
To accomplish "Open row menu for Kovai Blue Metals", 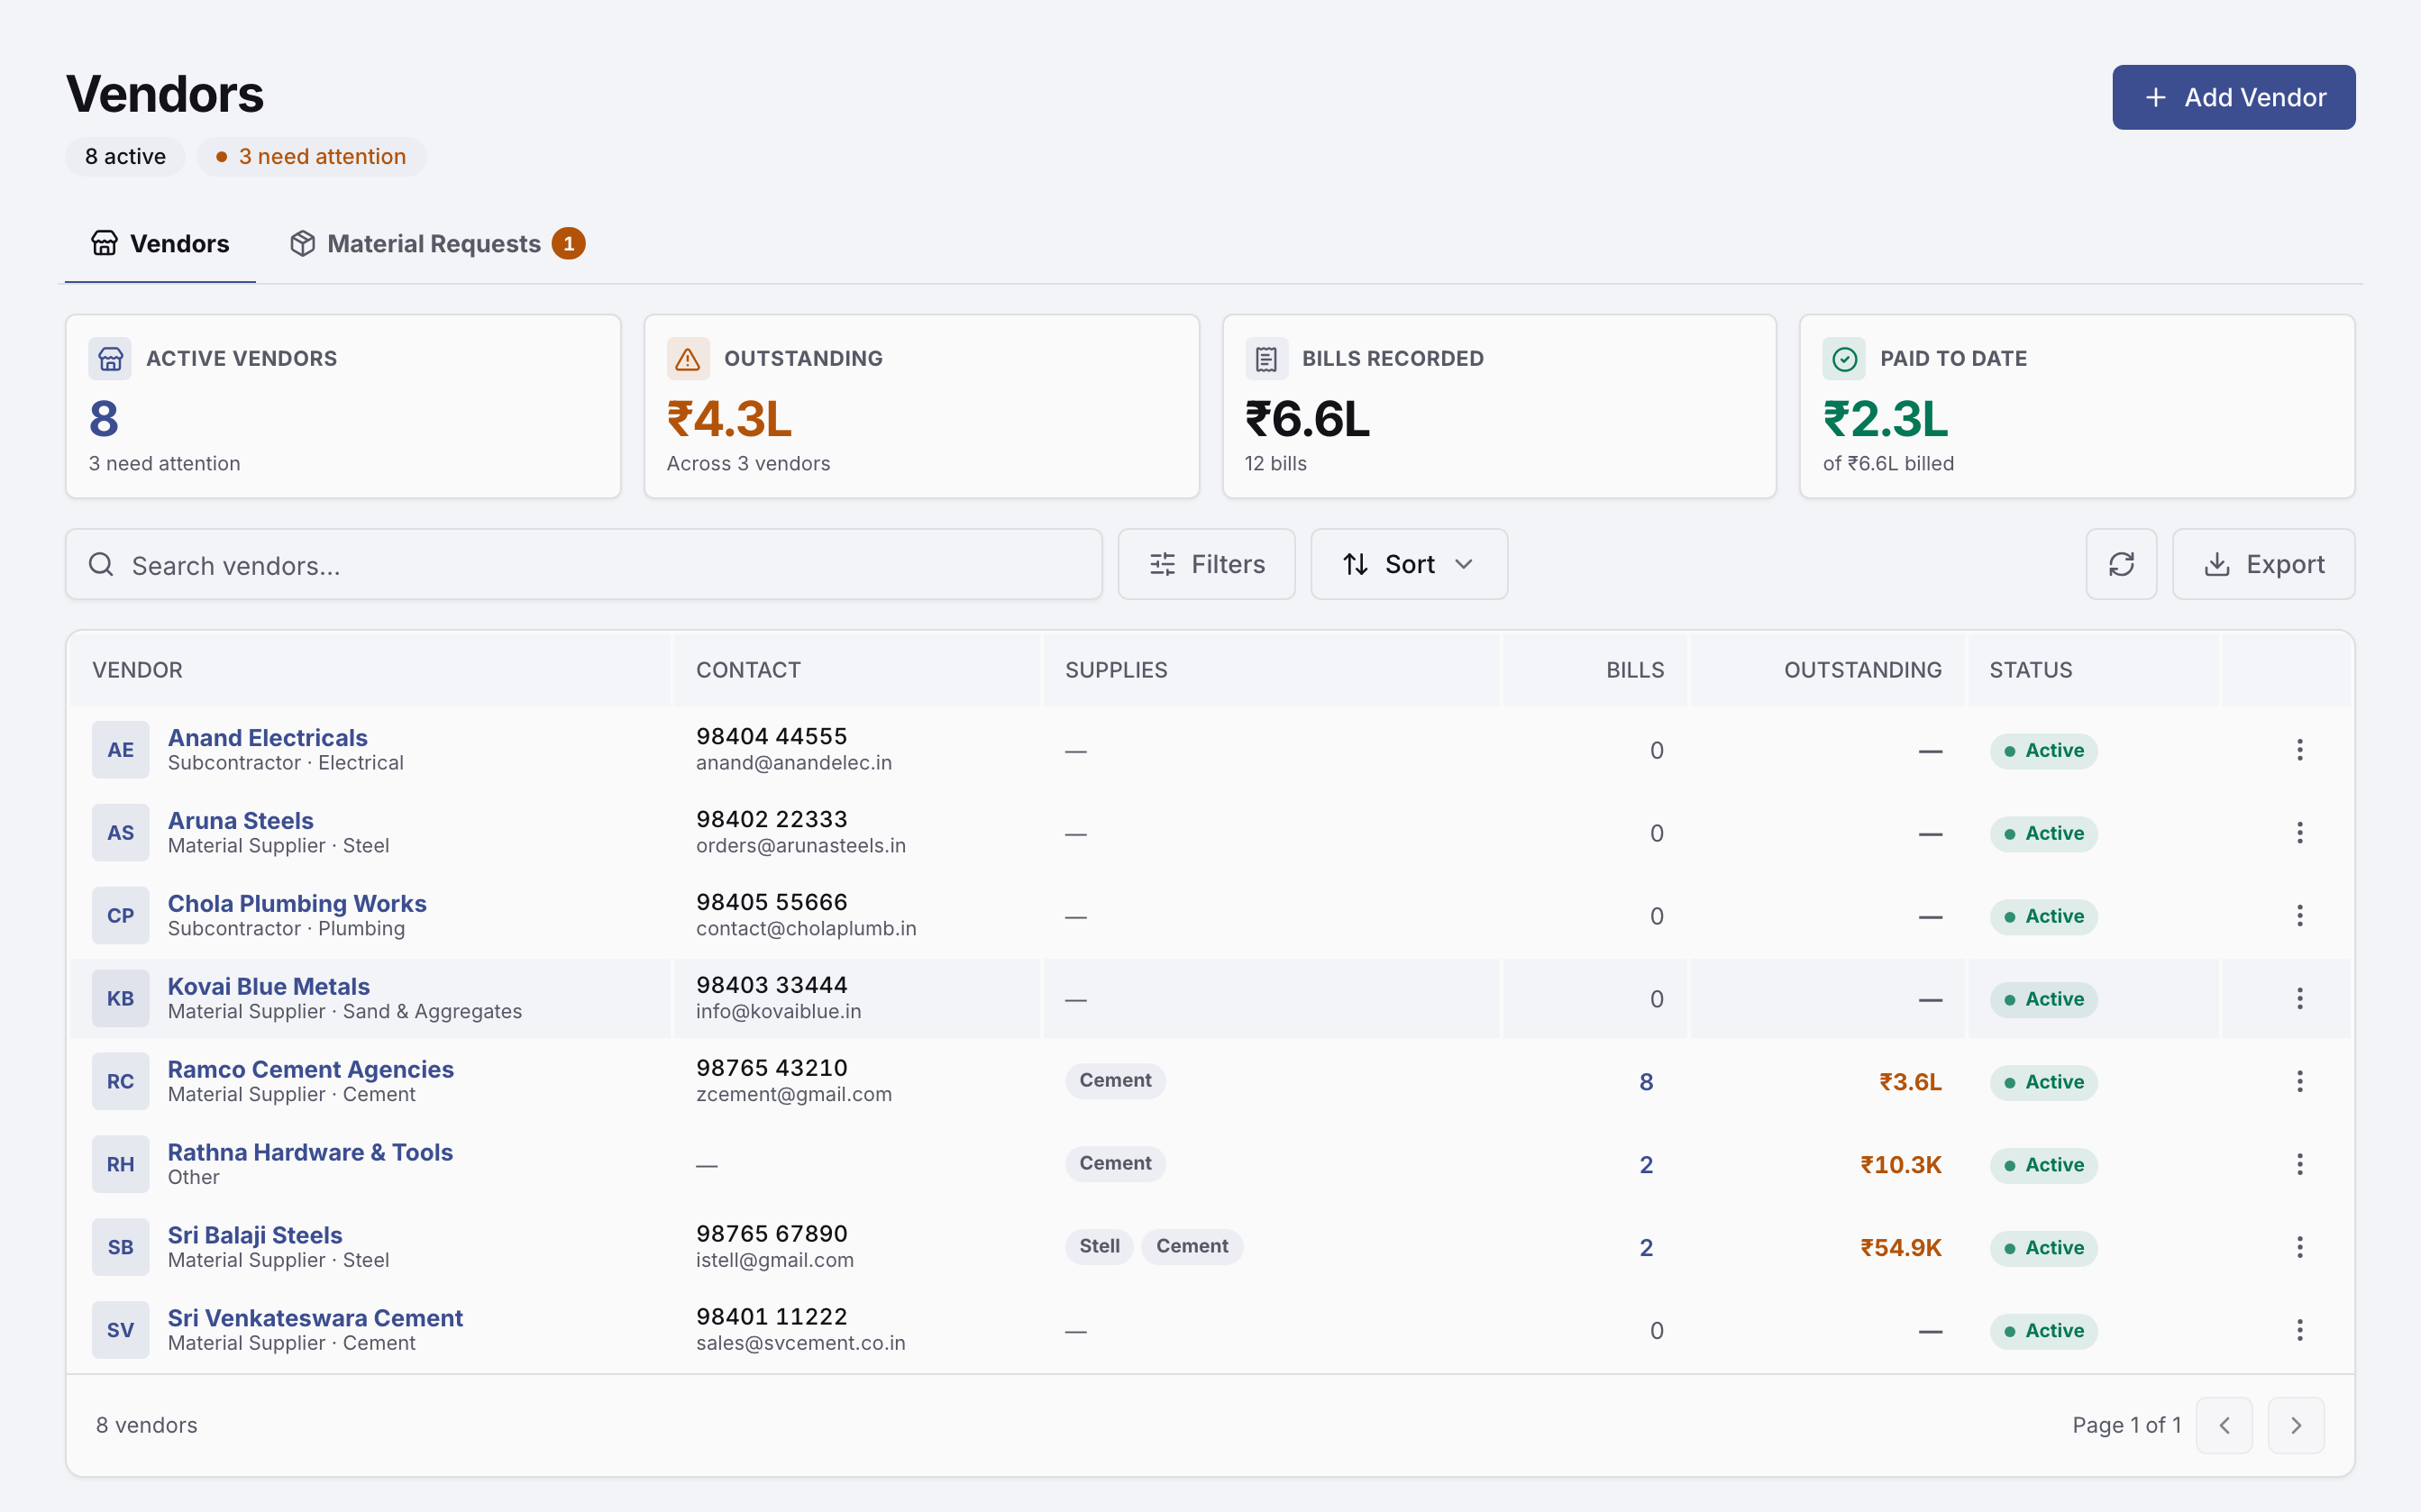I will point(2299,999).
